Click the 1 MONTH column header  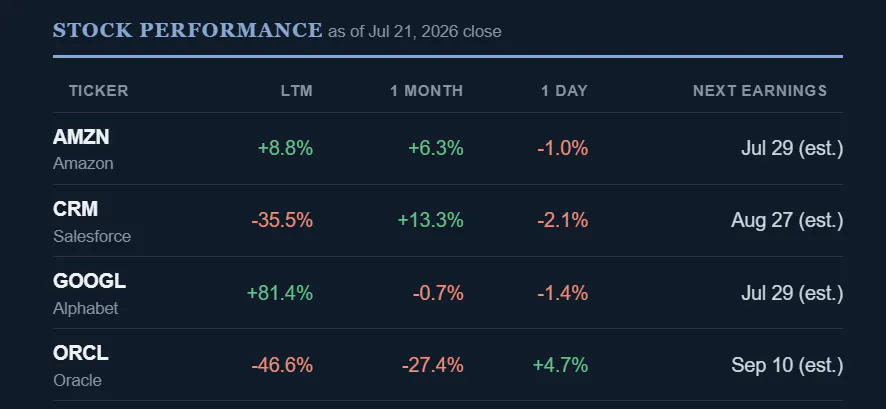coord(427,91)
